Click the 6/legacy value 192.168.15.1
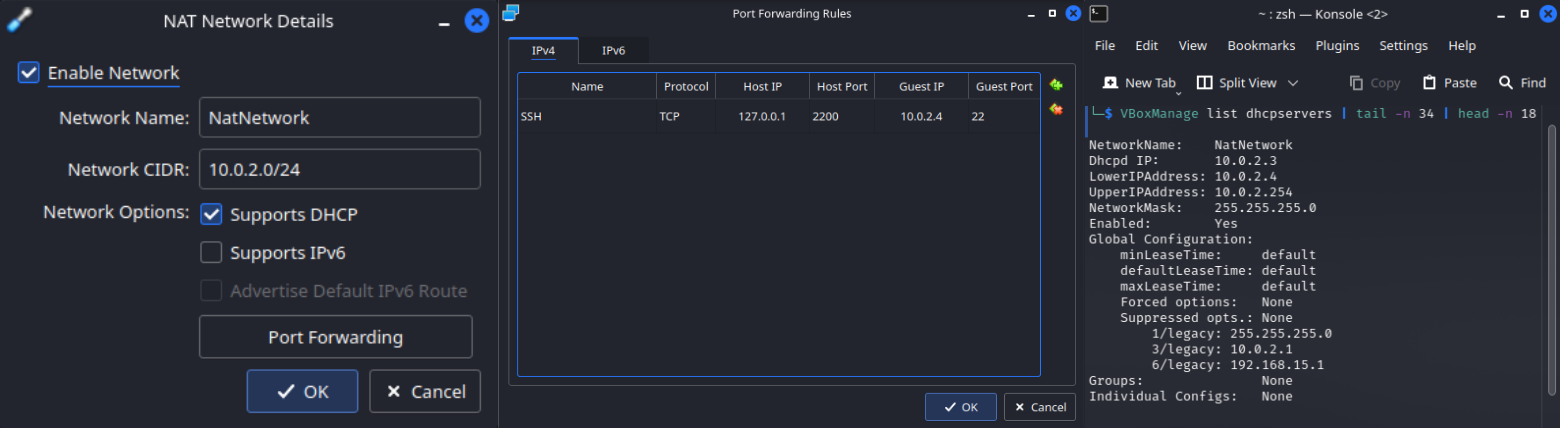This screenshot has width=1560, height=428. pyautogui.click(x=1277, y=365)
